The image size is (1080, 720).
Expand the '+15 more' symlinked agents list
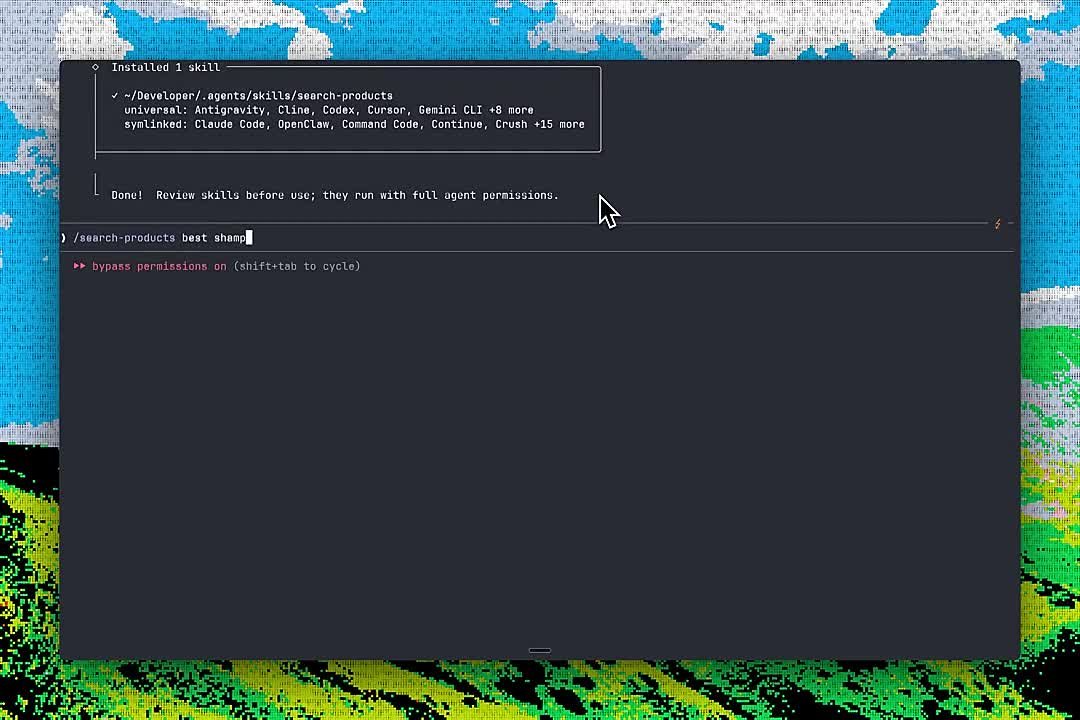[559, 125]
